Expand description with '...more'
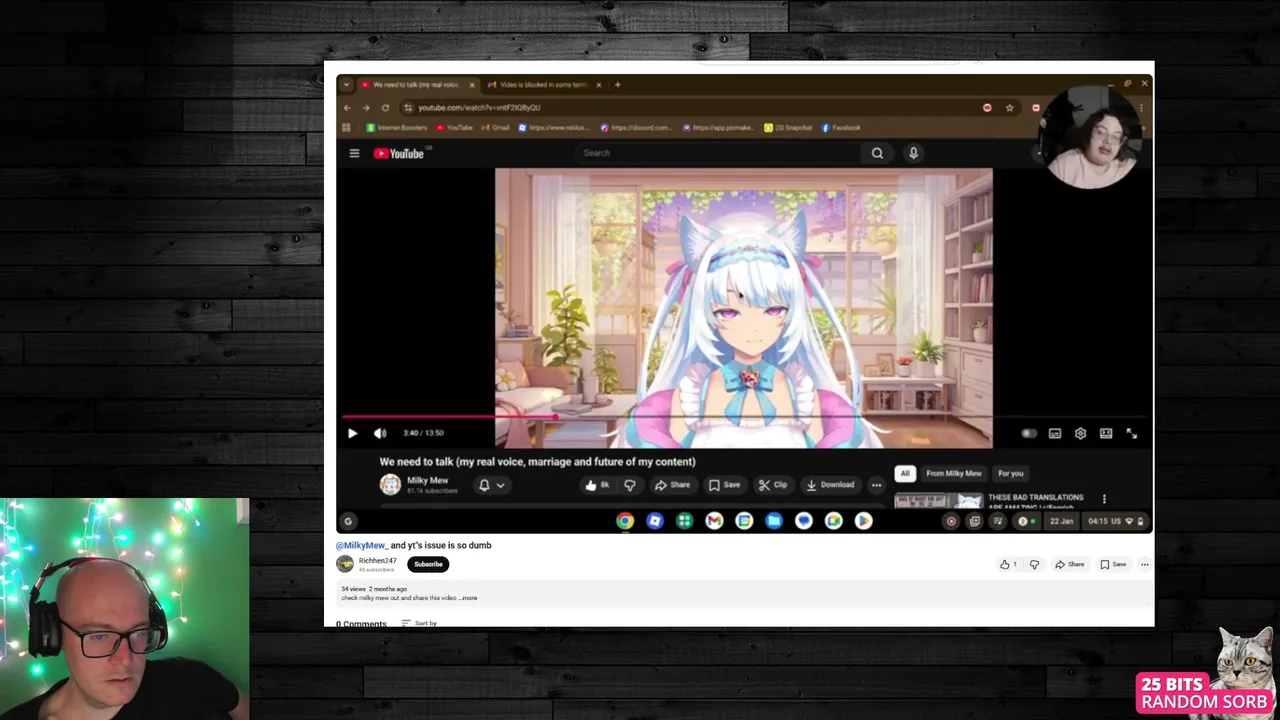This screenshot has height=720, width=1280. (x=469, y=598)
